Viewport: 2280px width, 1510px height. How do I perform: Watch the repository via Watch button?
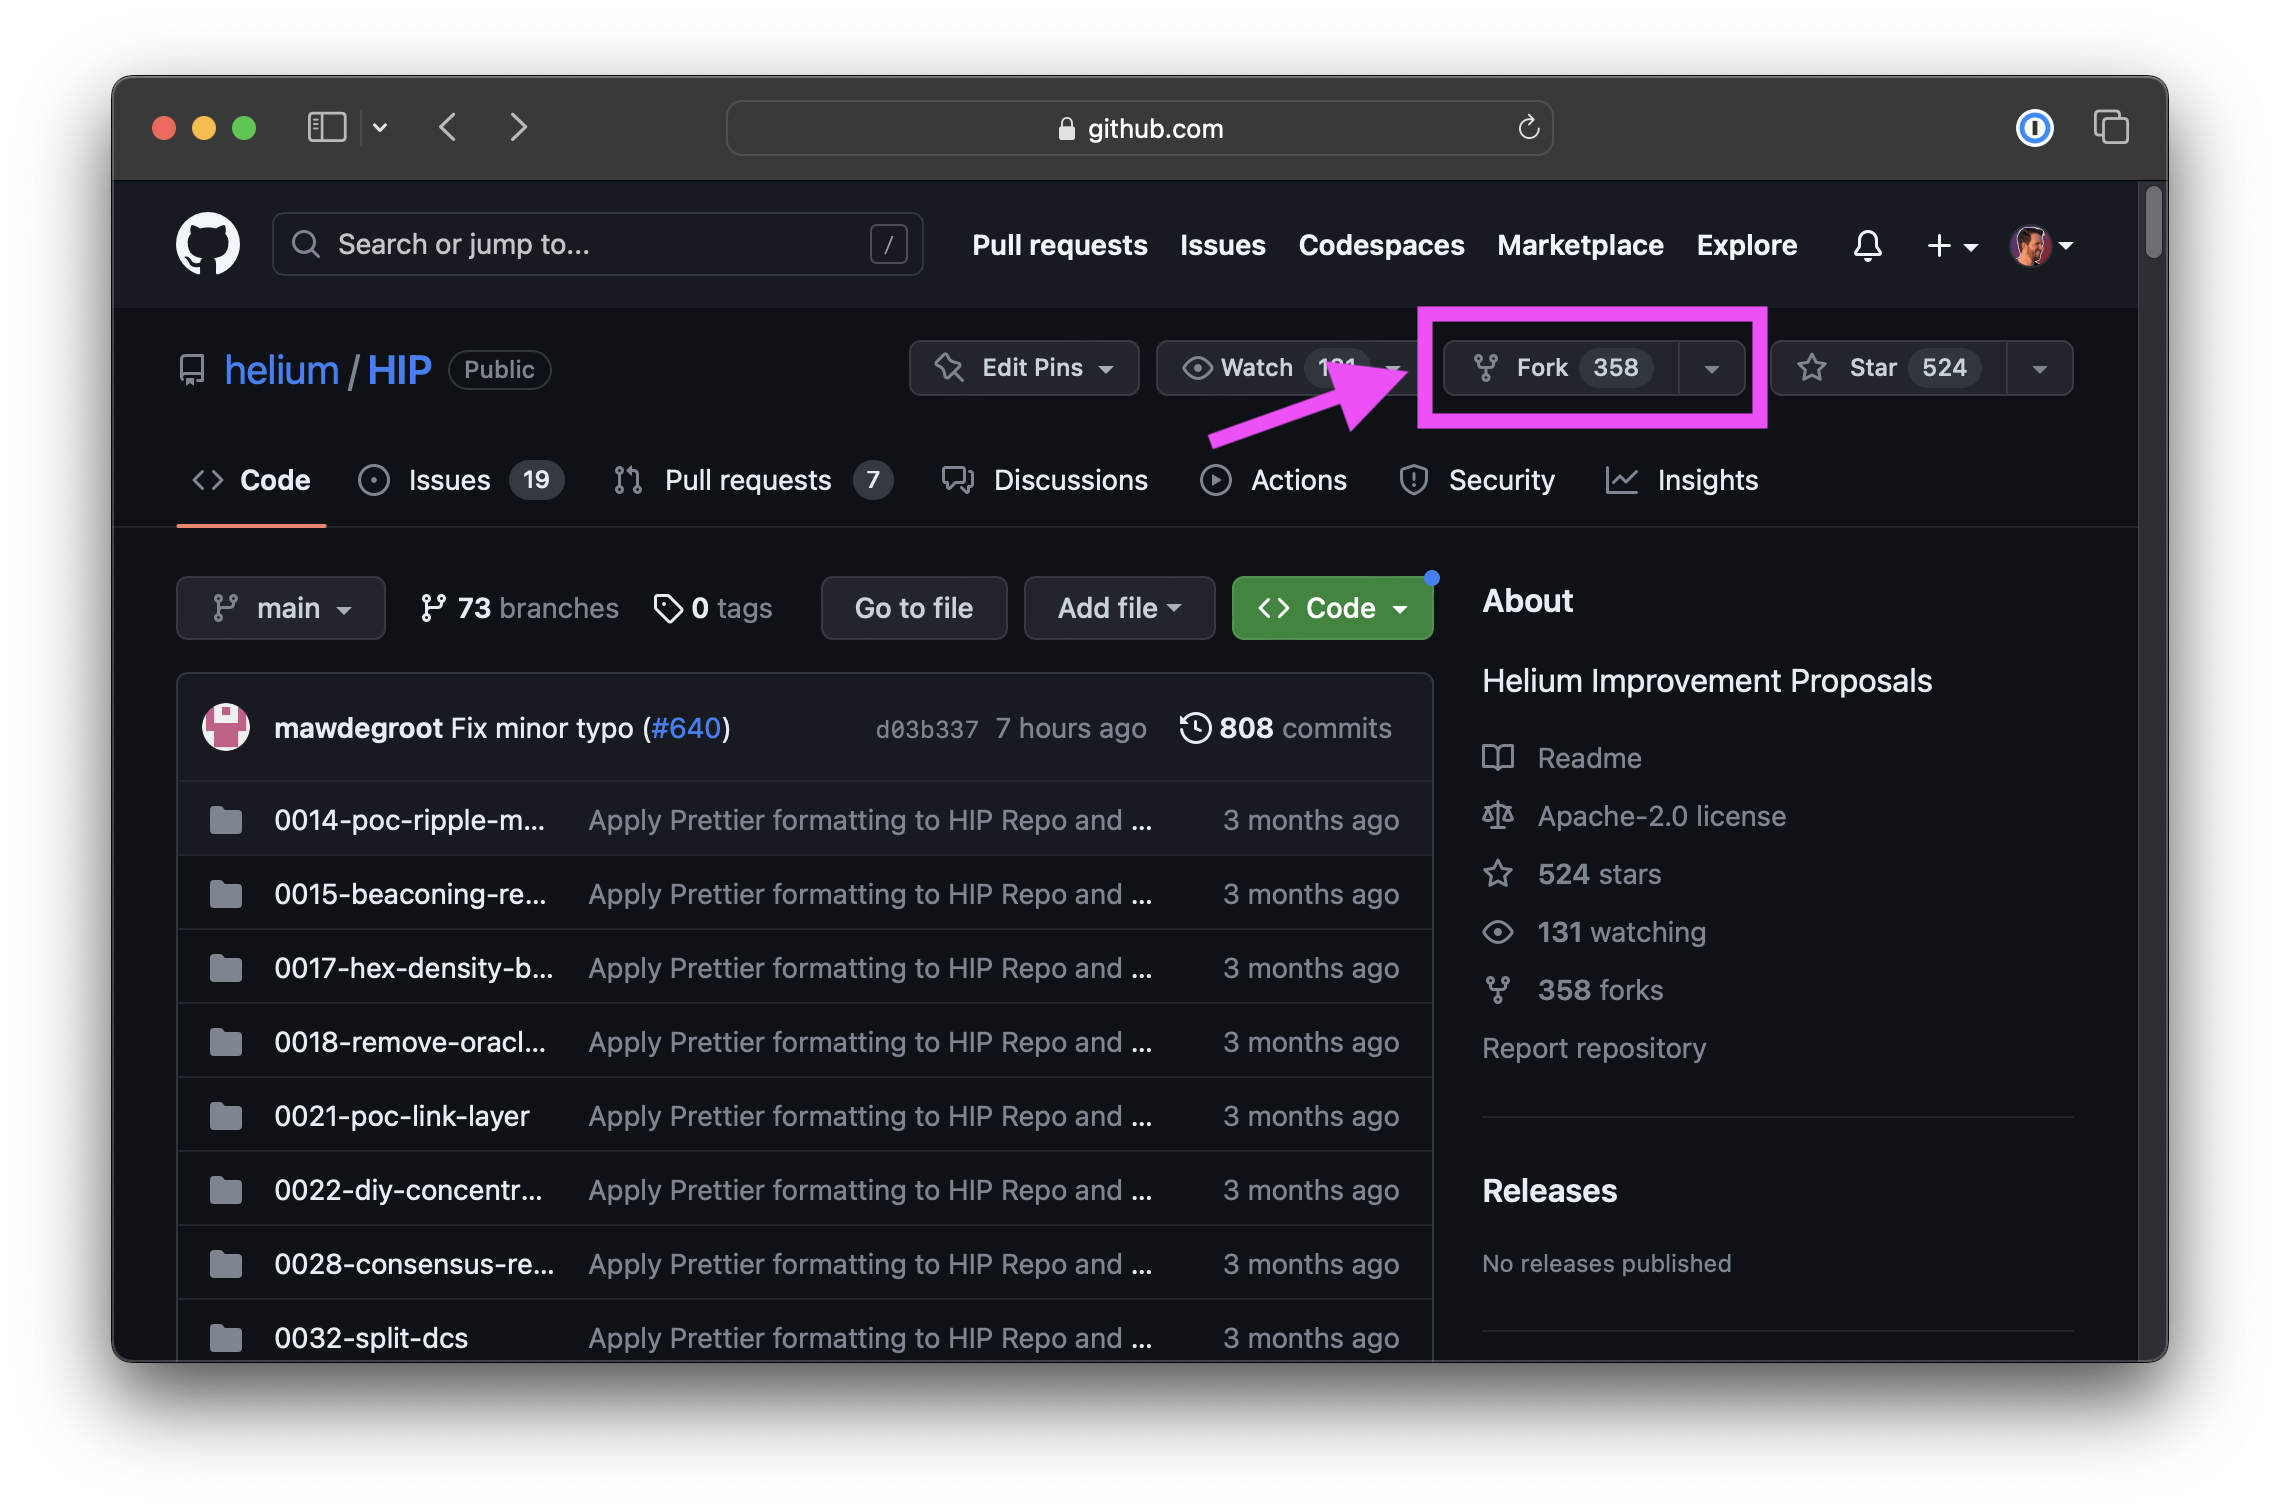click(1256, 368)
